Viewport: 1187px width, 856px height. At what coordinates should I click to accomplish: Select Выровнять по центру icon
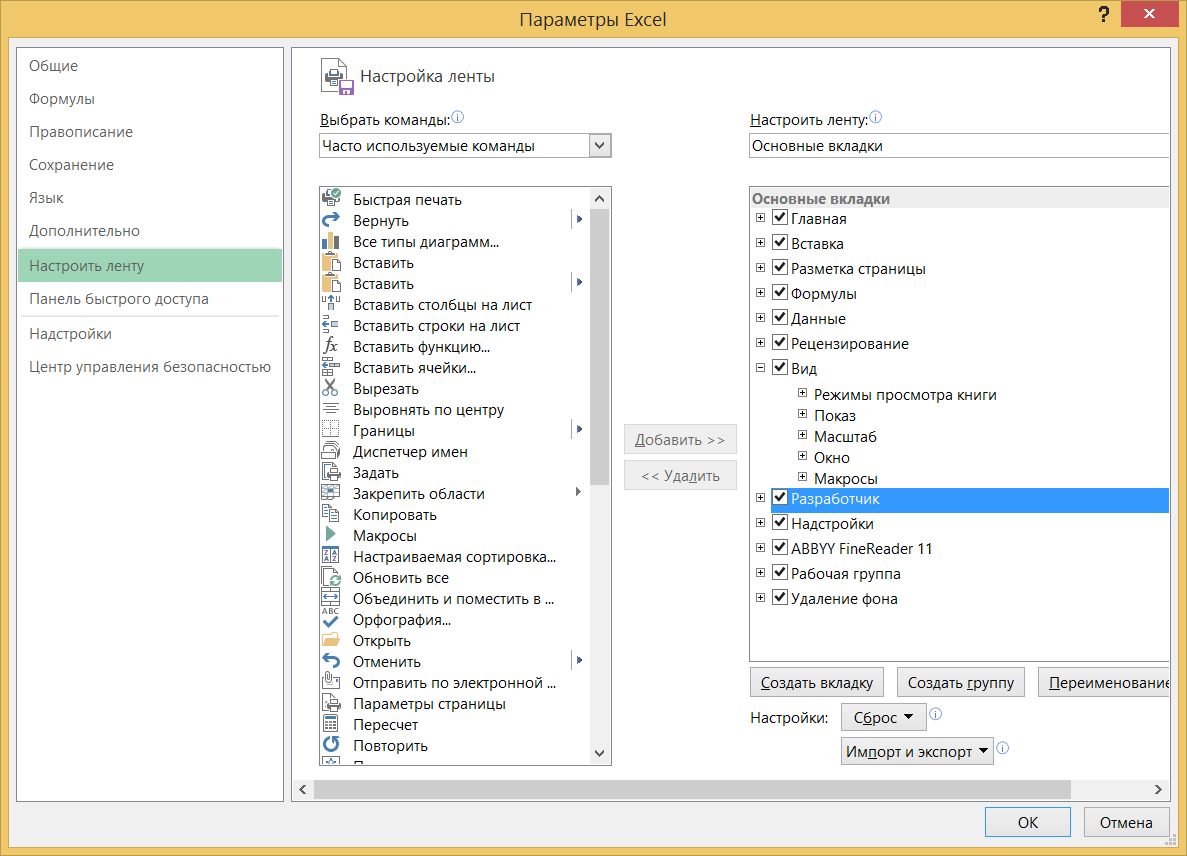coord(331,409)
